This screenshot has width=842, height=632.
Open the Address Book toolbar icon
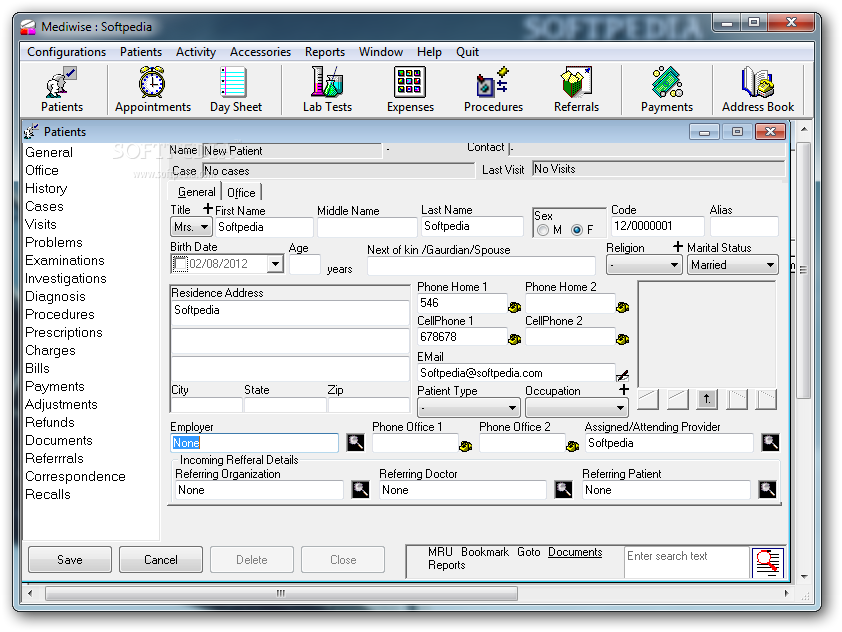pos(758,89)
